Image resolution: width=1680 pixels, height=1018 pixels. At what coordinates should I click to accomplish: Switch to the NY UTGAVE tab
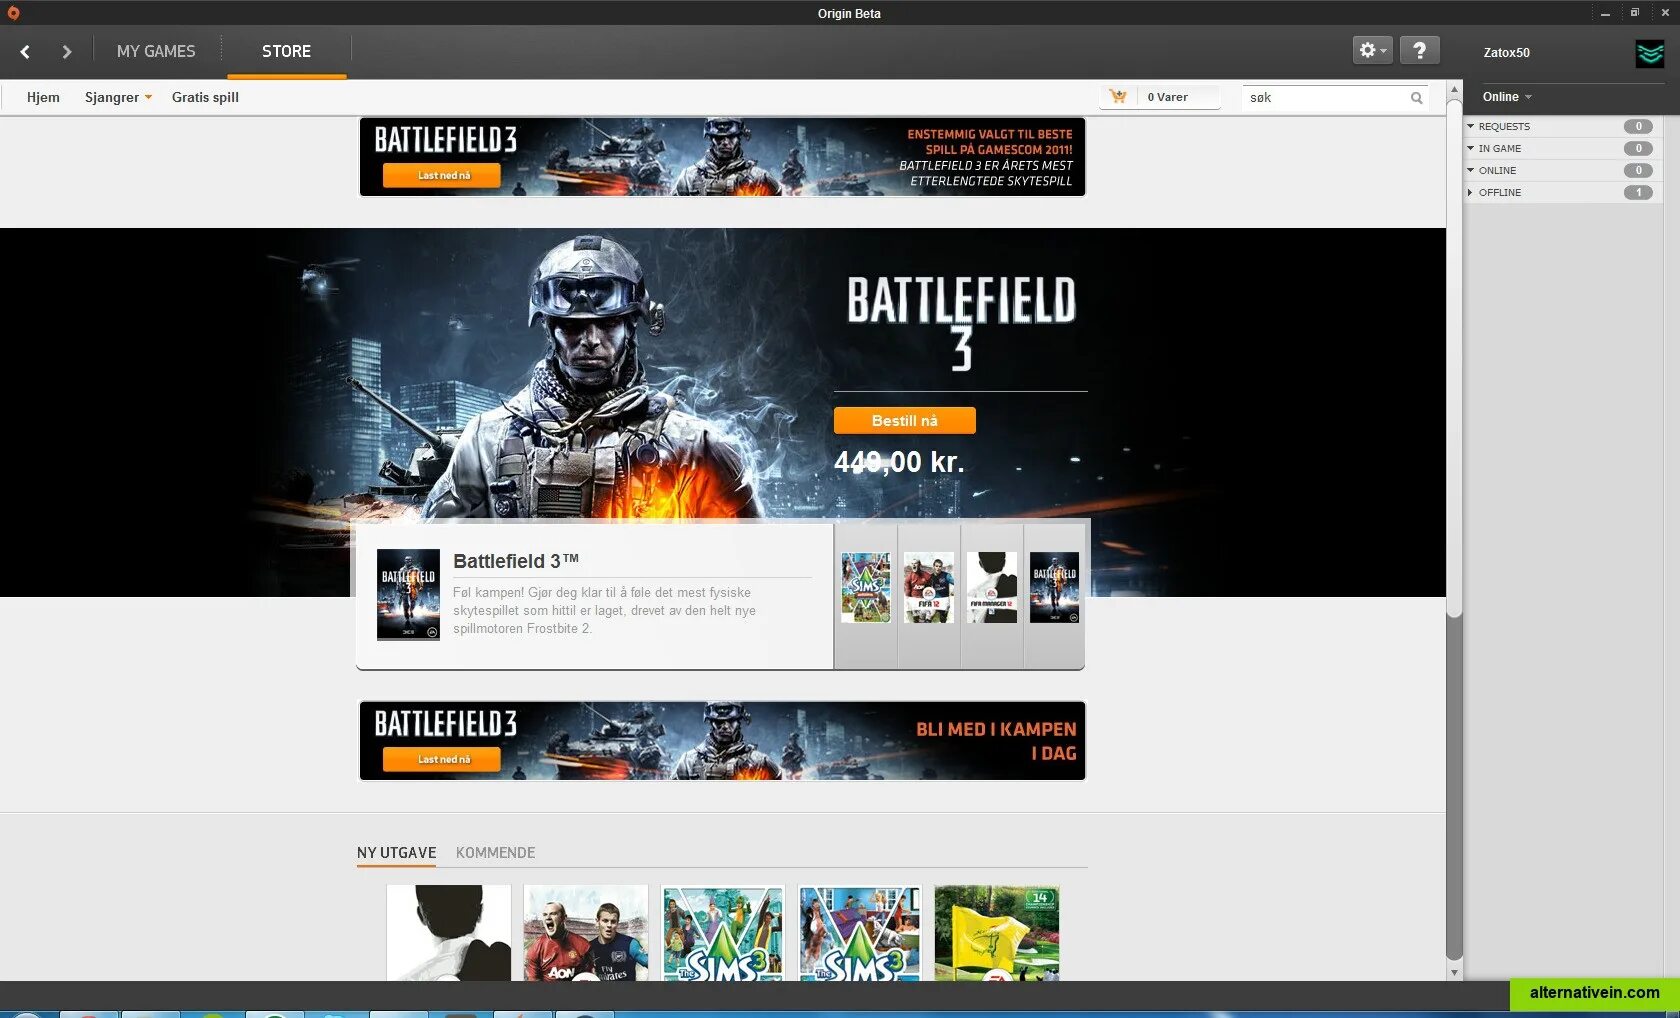point(396,853)
